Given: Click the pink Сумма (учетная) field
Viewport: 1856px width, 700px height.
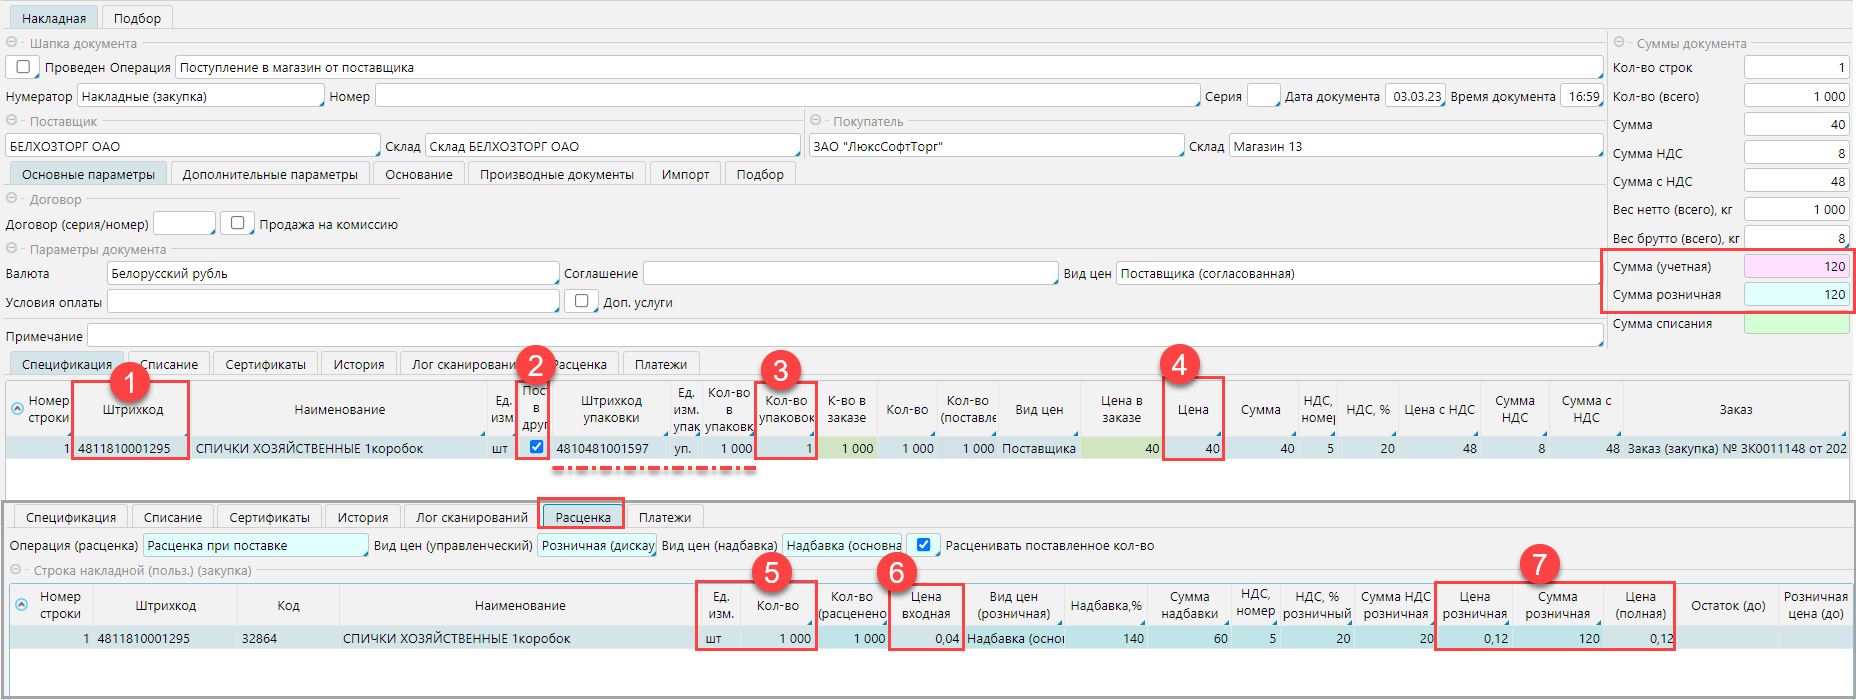Looking at the screenshot, I should click(x=1796, y=267).
